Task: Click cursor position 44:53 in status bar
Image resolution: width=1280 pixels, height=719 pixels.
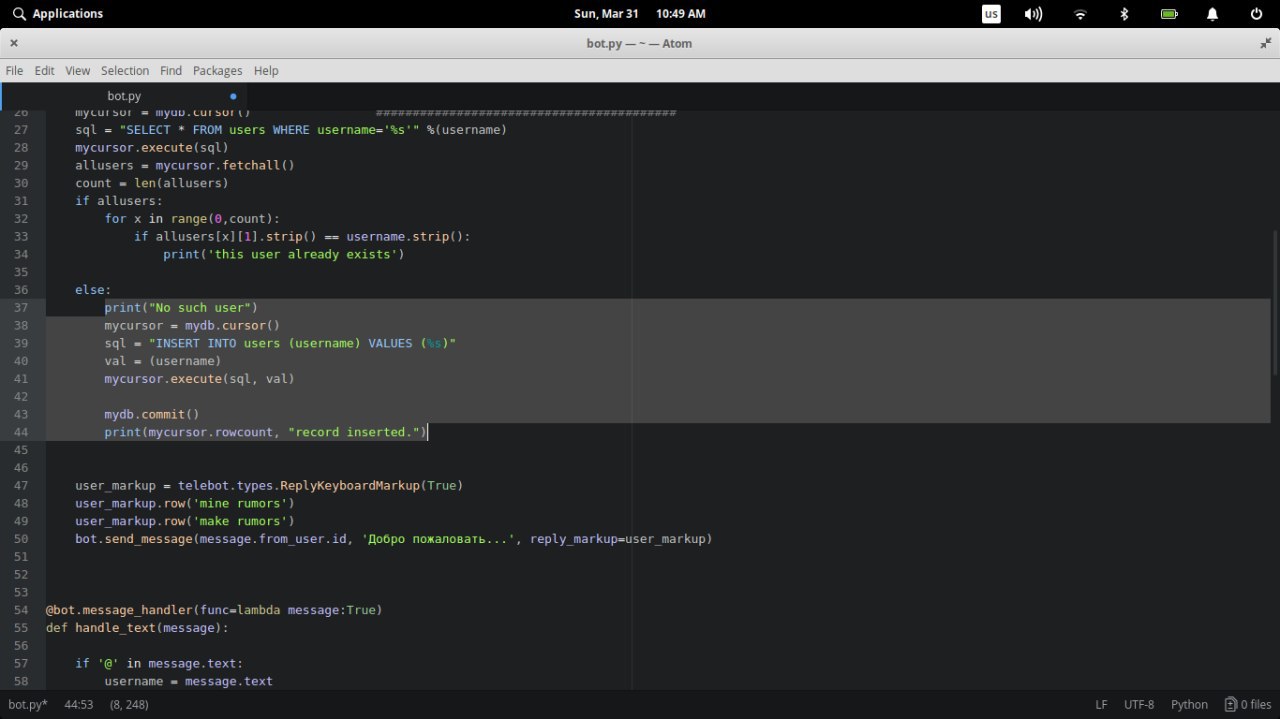Action: click(x=79, y=704)
